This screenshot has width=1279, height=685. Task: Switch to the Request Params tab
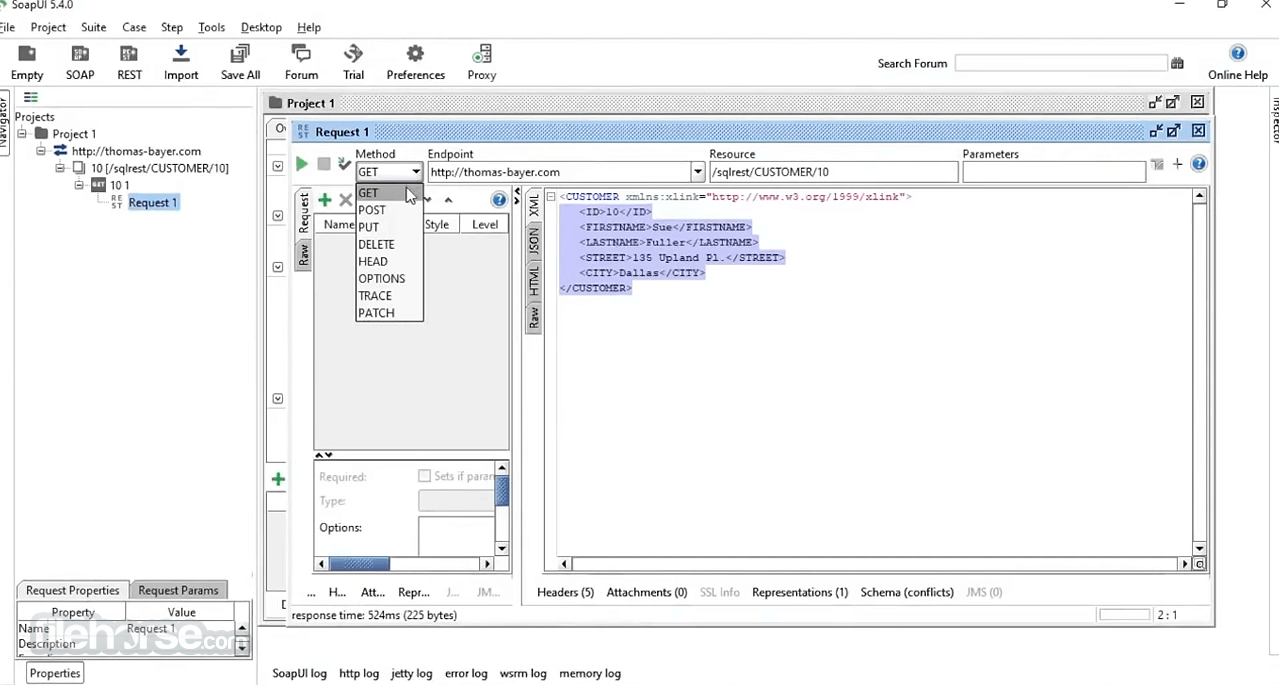tap(178, 590)
